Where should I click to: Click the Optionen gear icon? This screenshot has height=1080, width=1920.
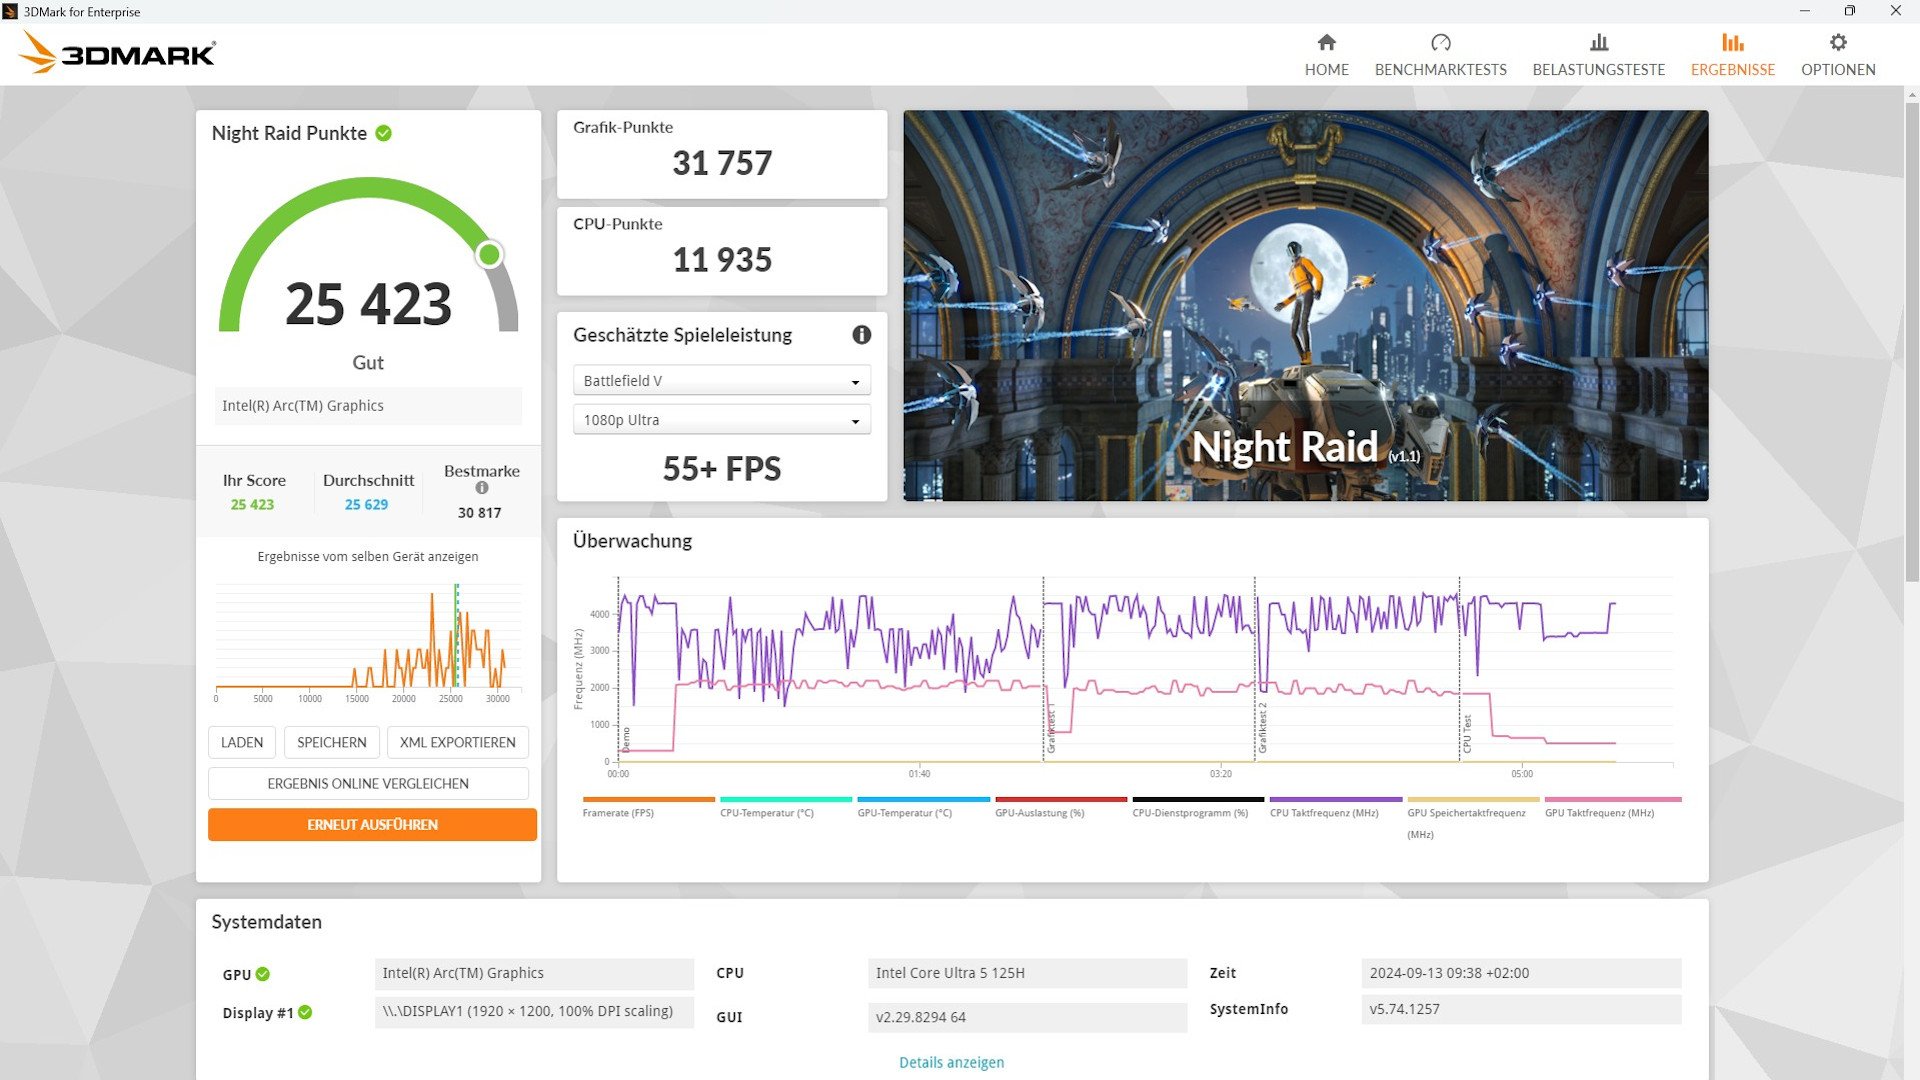tap(1837, 42)
